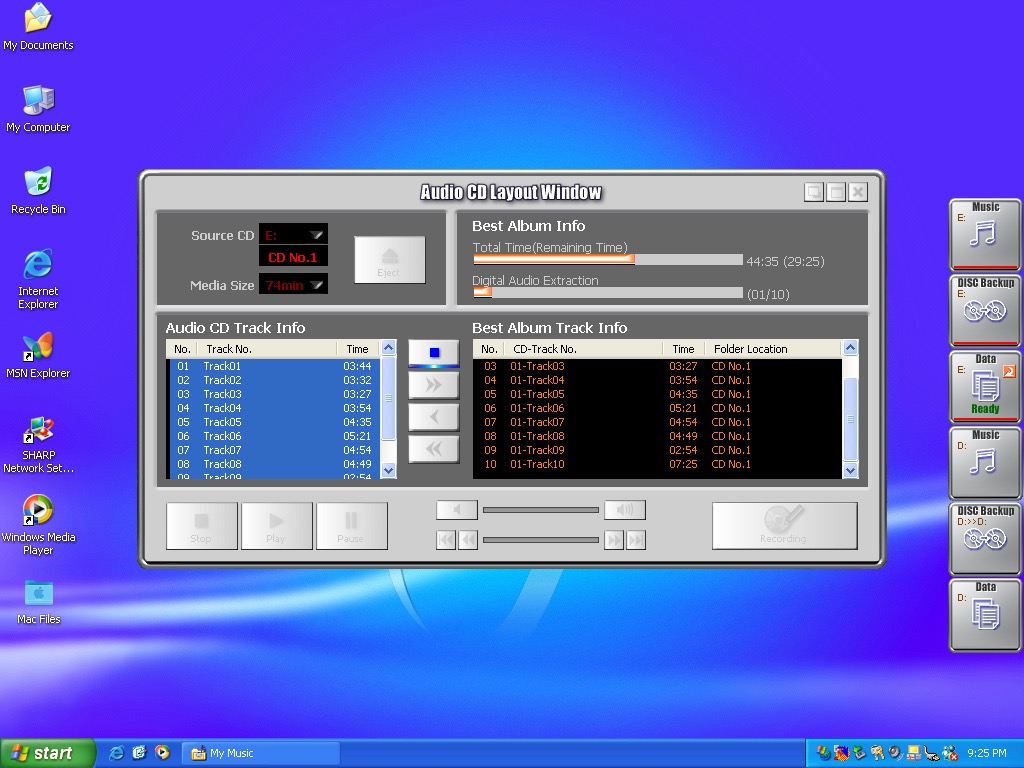Click the remove single track left-arrow button
Image resolution: width=1024 pixels, height=768 pixels.
coord(434,417)
